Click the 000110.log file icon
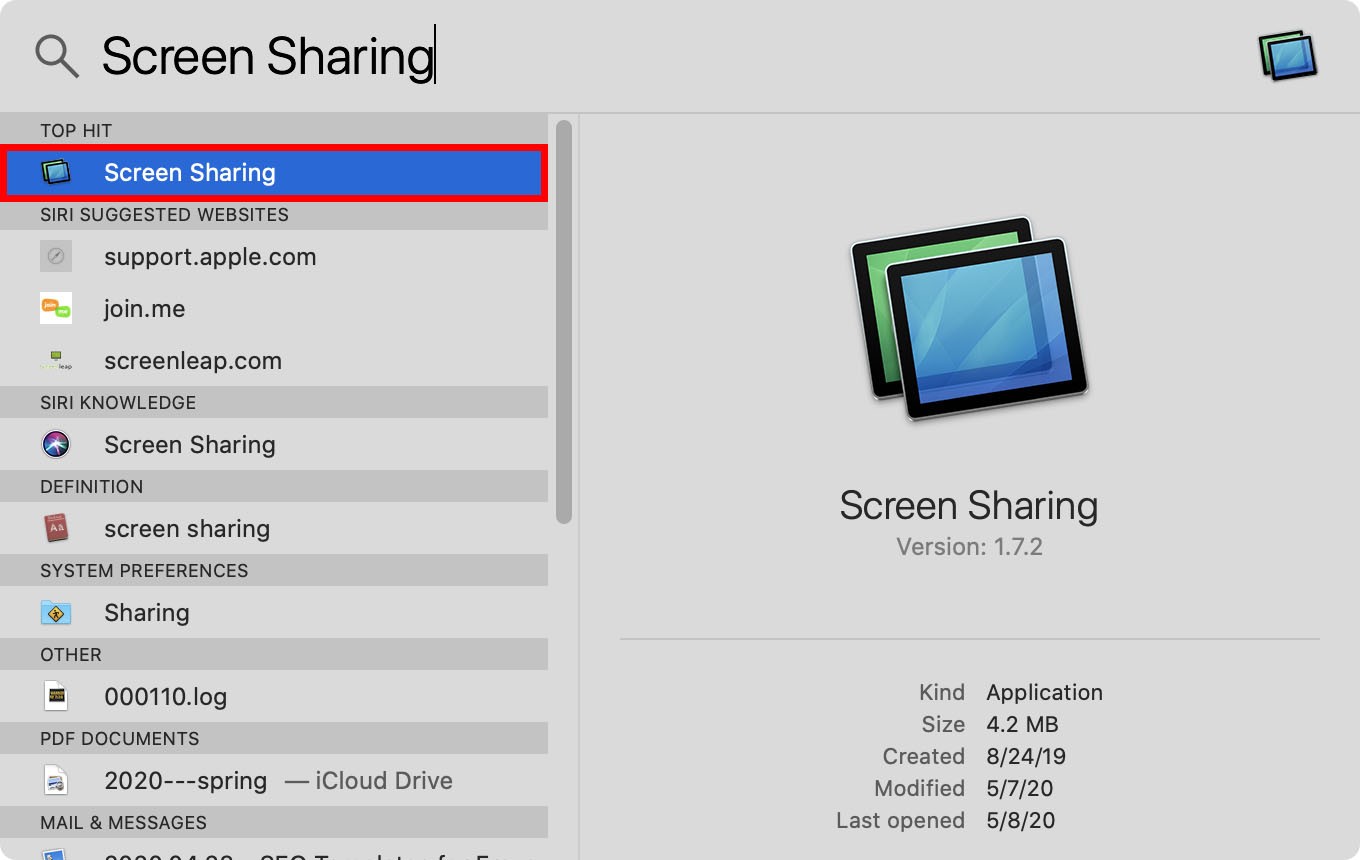The width and height of the screenshot is (1360, 860). click(56, 697)
